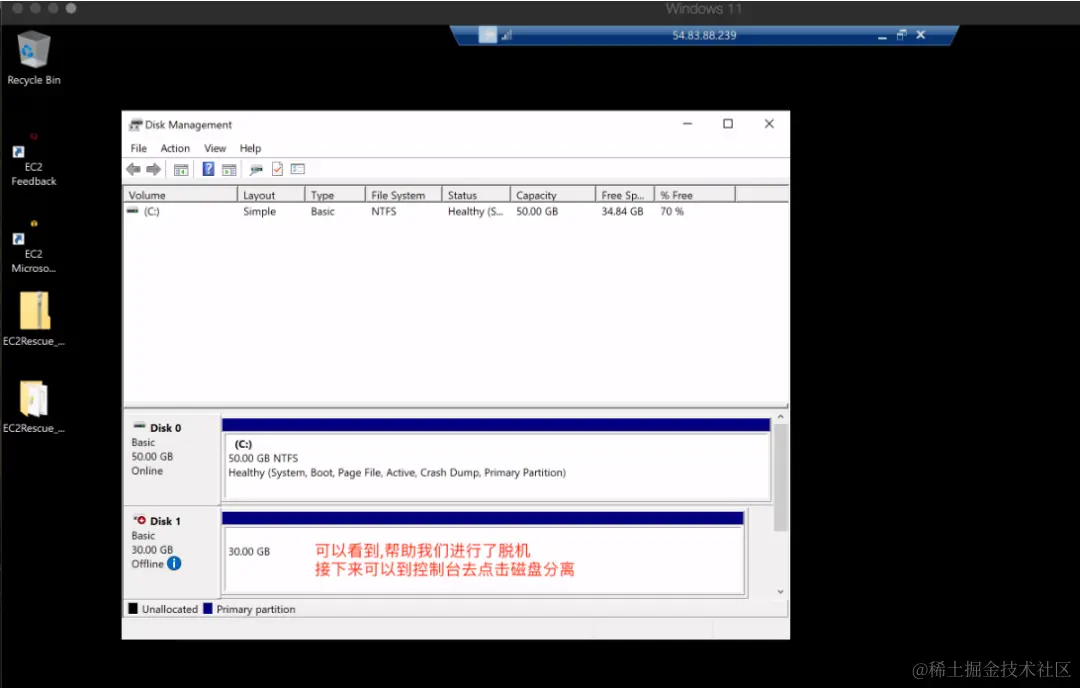Click the Disk 1 offline status icon

tap(140, 520)
